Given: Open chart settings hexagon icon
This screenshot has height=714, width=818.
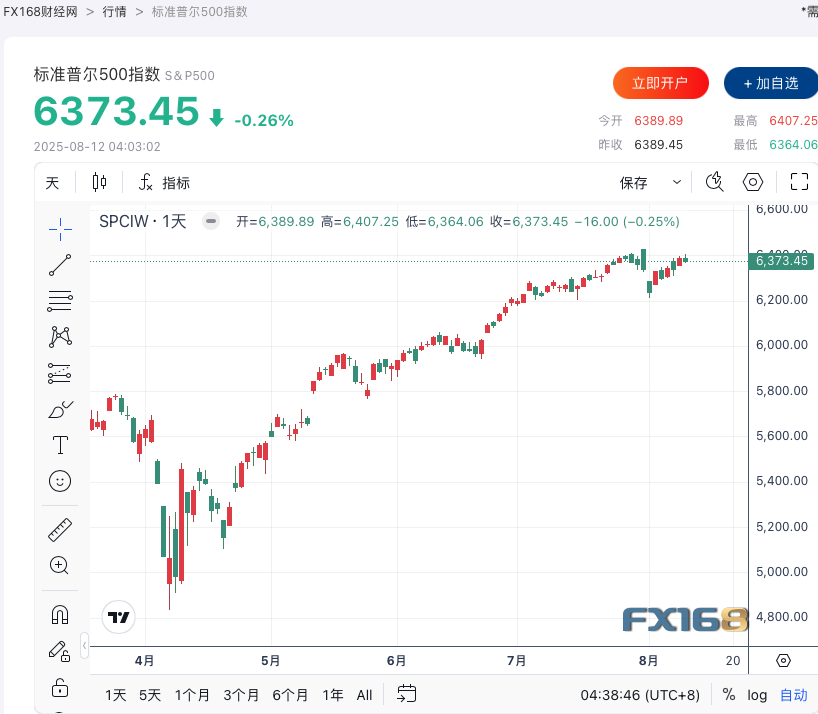Looking at the screenshot, I should 753,182.
